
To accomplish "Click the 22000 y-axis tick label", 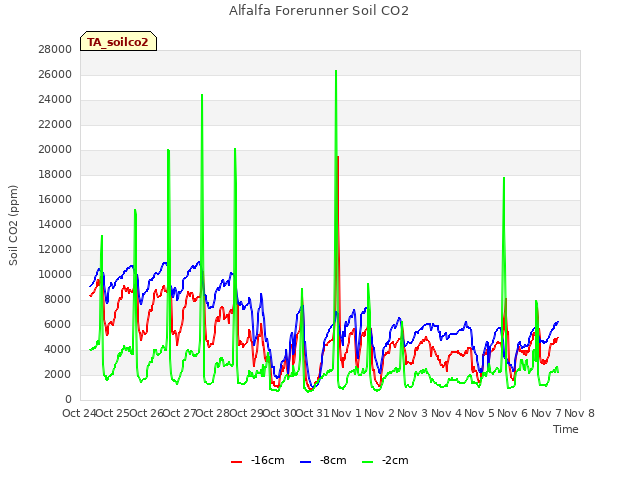I will (55, 124).
